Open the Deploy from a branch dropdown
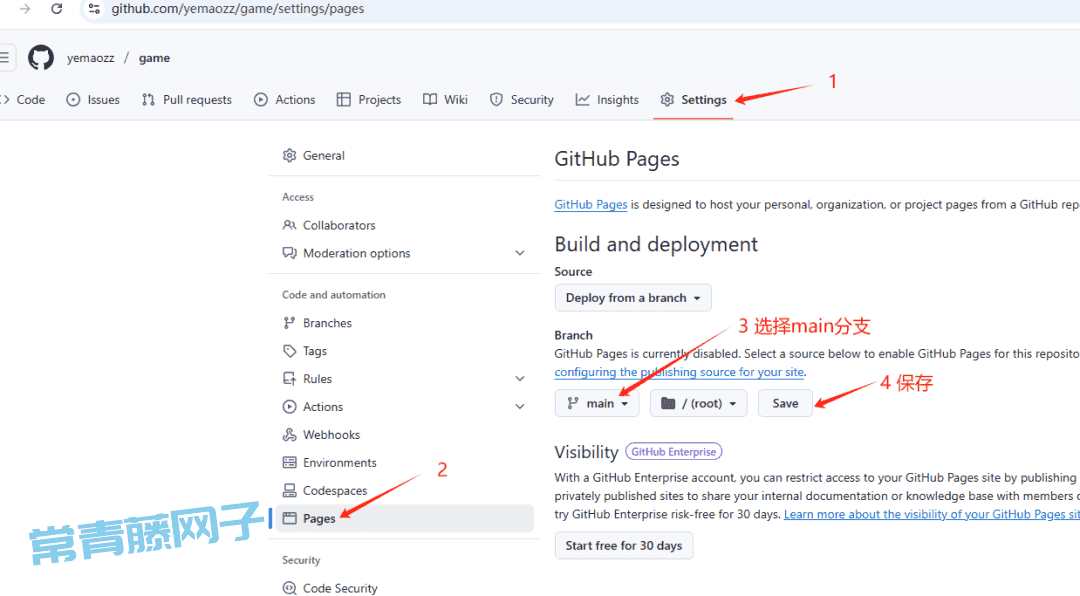The image size is (1080, 596). click(x=633, y=298)
